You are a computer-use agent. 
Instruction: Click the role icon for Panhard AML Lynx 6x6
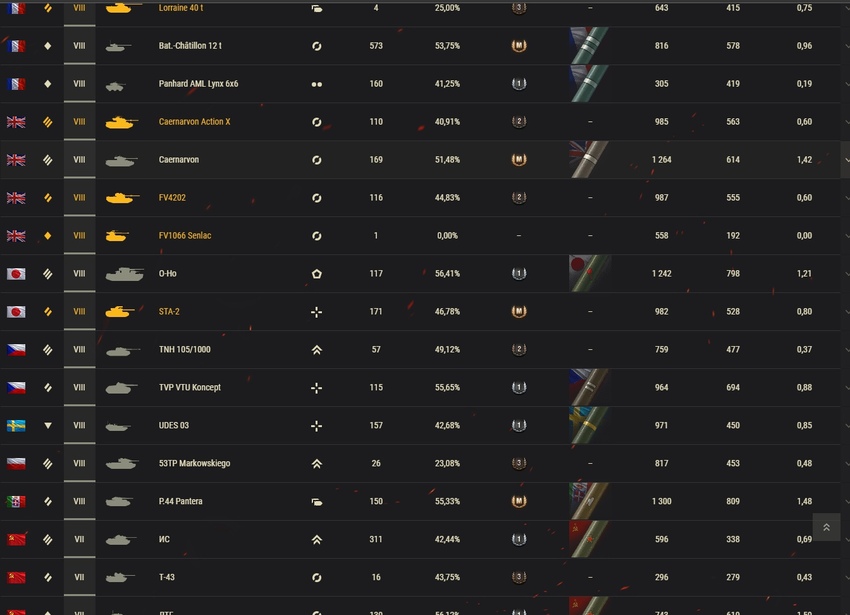click(317, 84)
